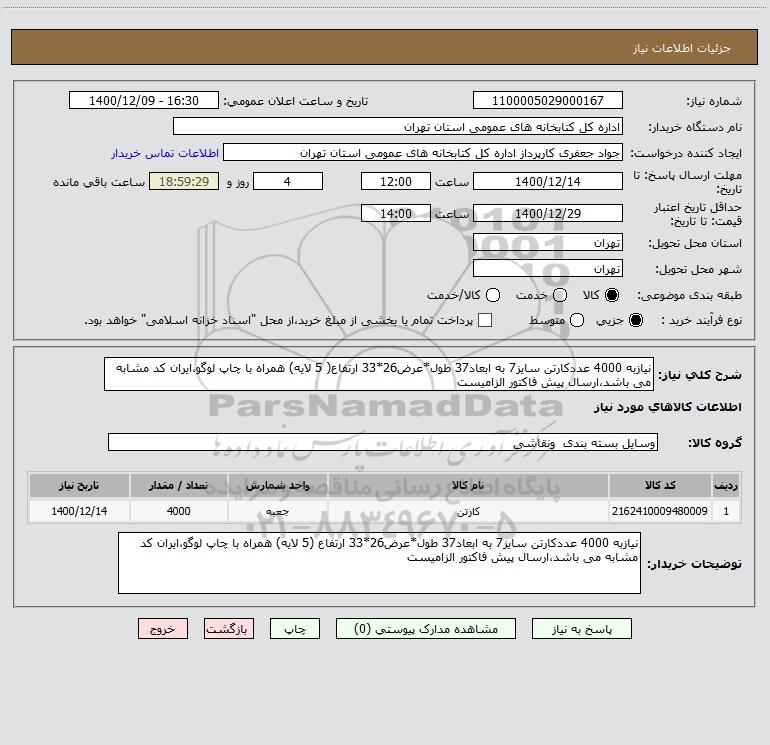Click the شرح کلی نیاز description box

coord(379,374)
